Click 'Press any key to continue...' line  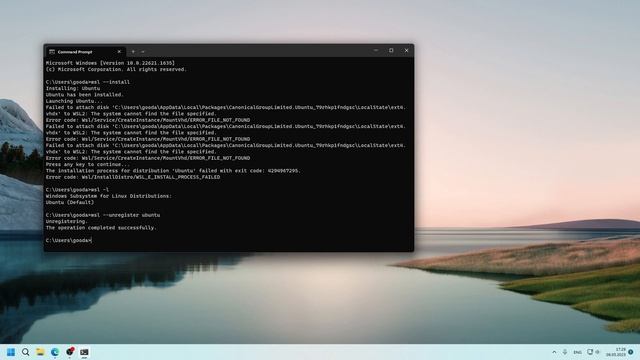[x=88, y=164]
